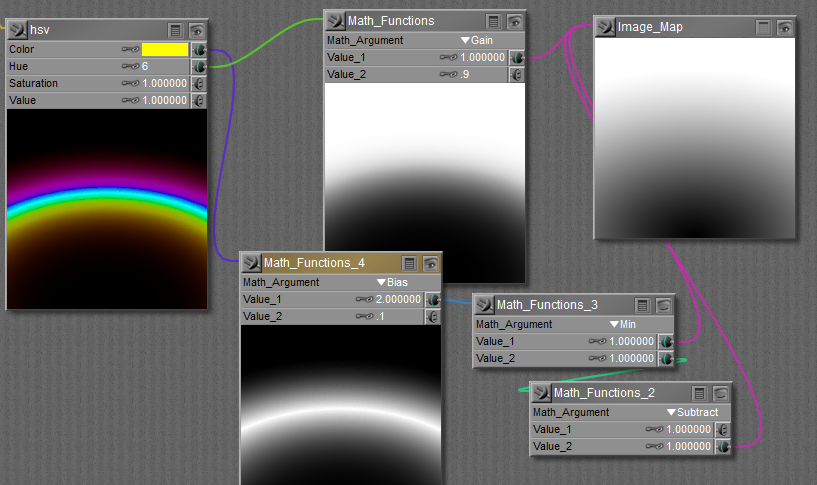Click Math_Functions_3 Value_1 plug connector
Screen dimensions: 817x485
pos(665,342)
